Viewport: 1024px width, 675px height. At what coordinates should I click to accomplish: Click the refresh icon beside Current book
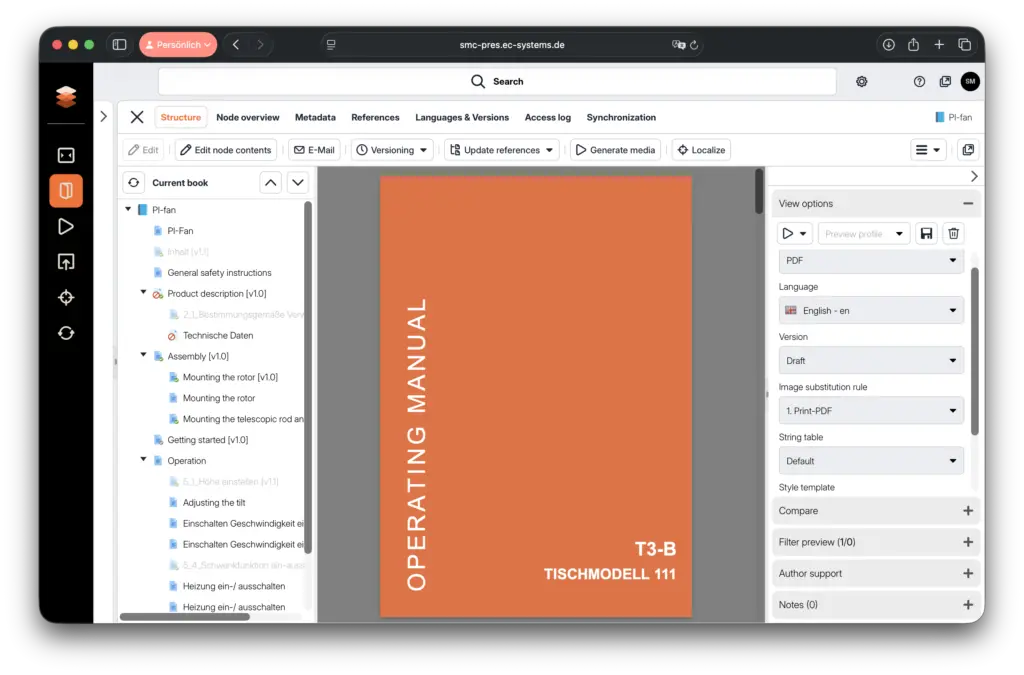134,183
